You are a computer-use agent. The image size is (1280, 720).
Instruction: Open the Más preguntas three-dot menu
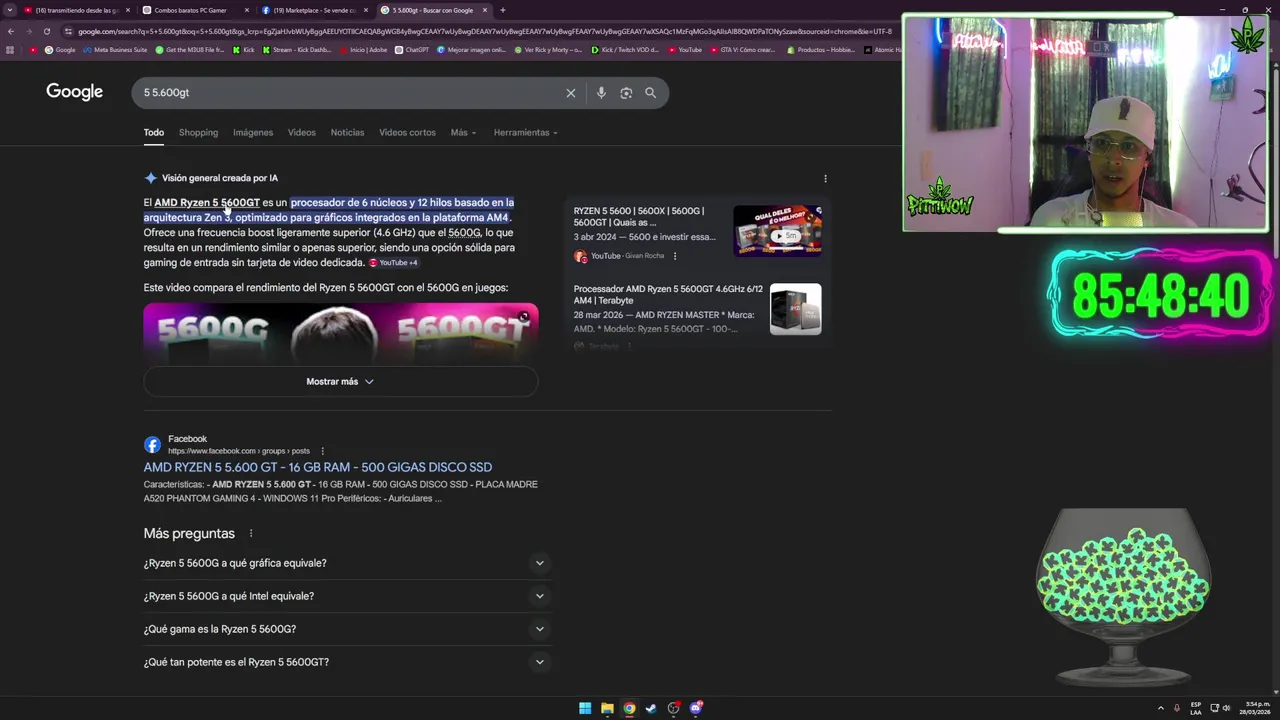(251, 534)
